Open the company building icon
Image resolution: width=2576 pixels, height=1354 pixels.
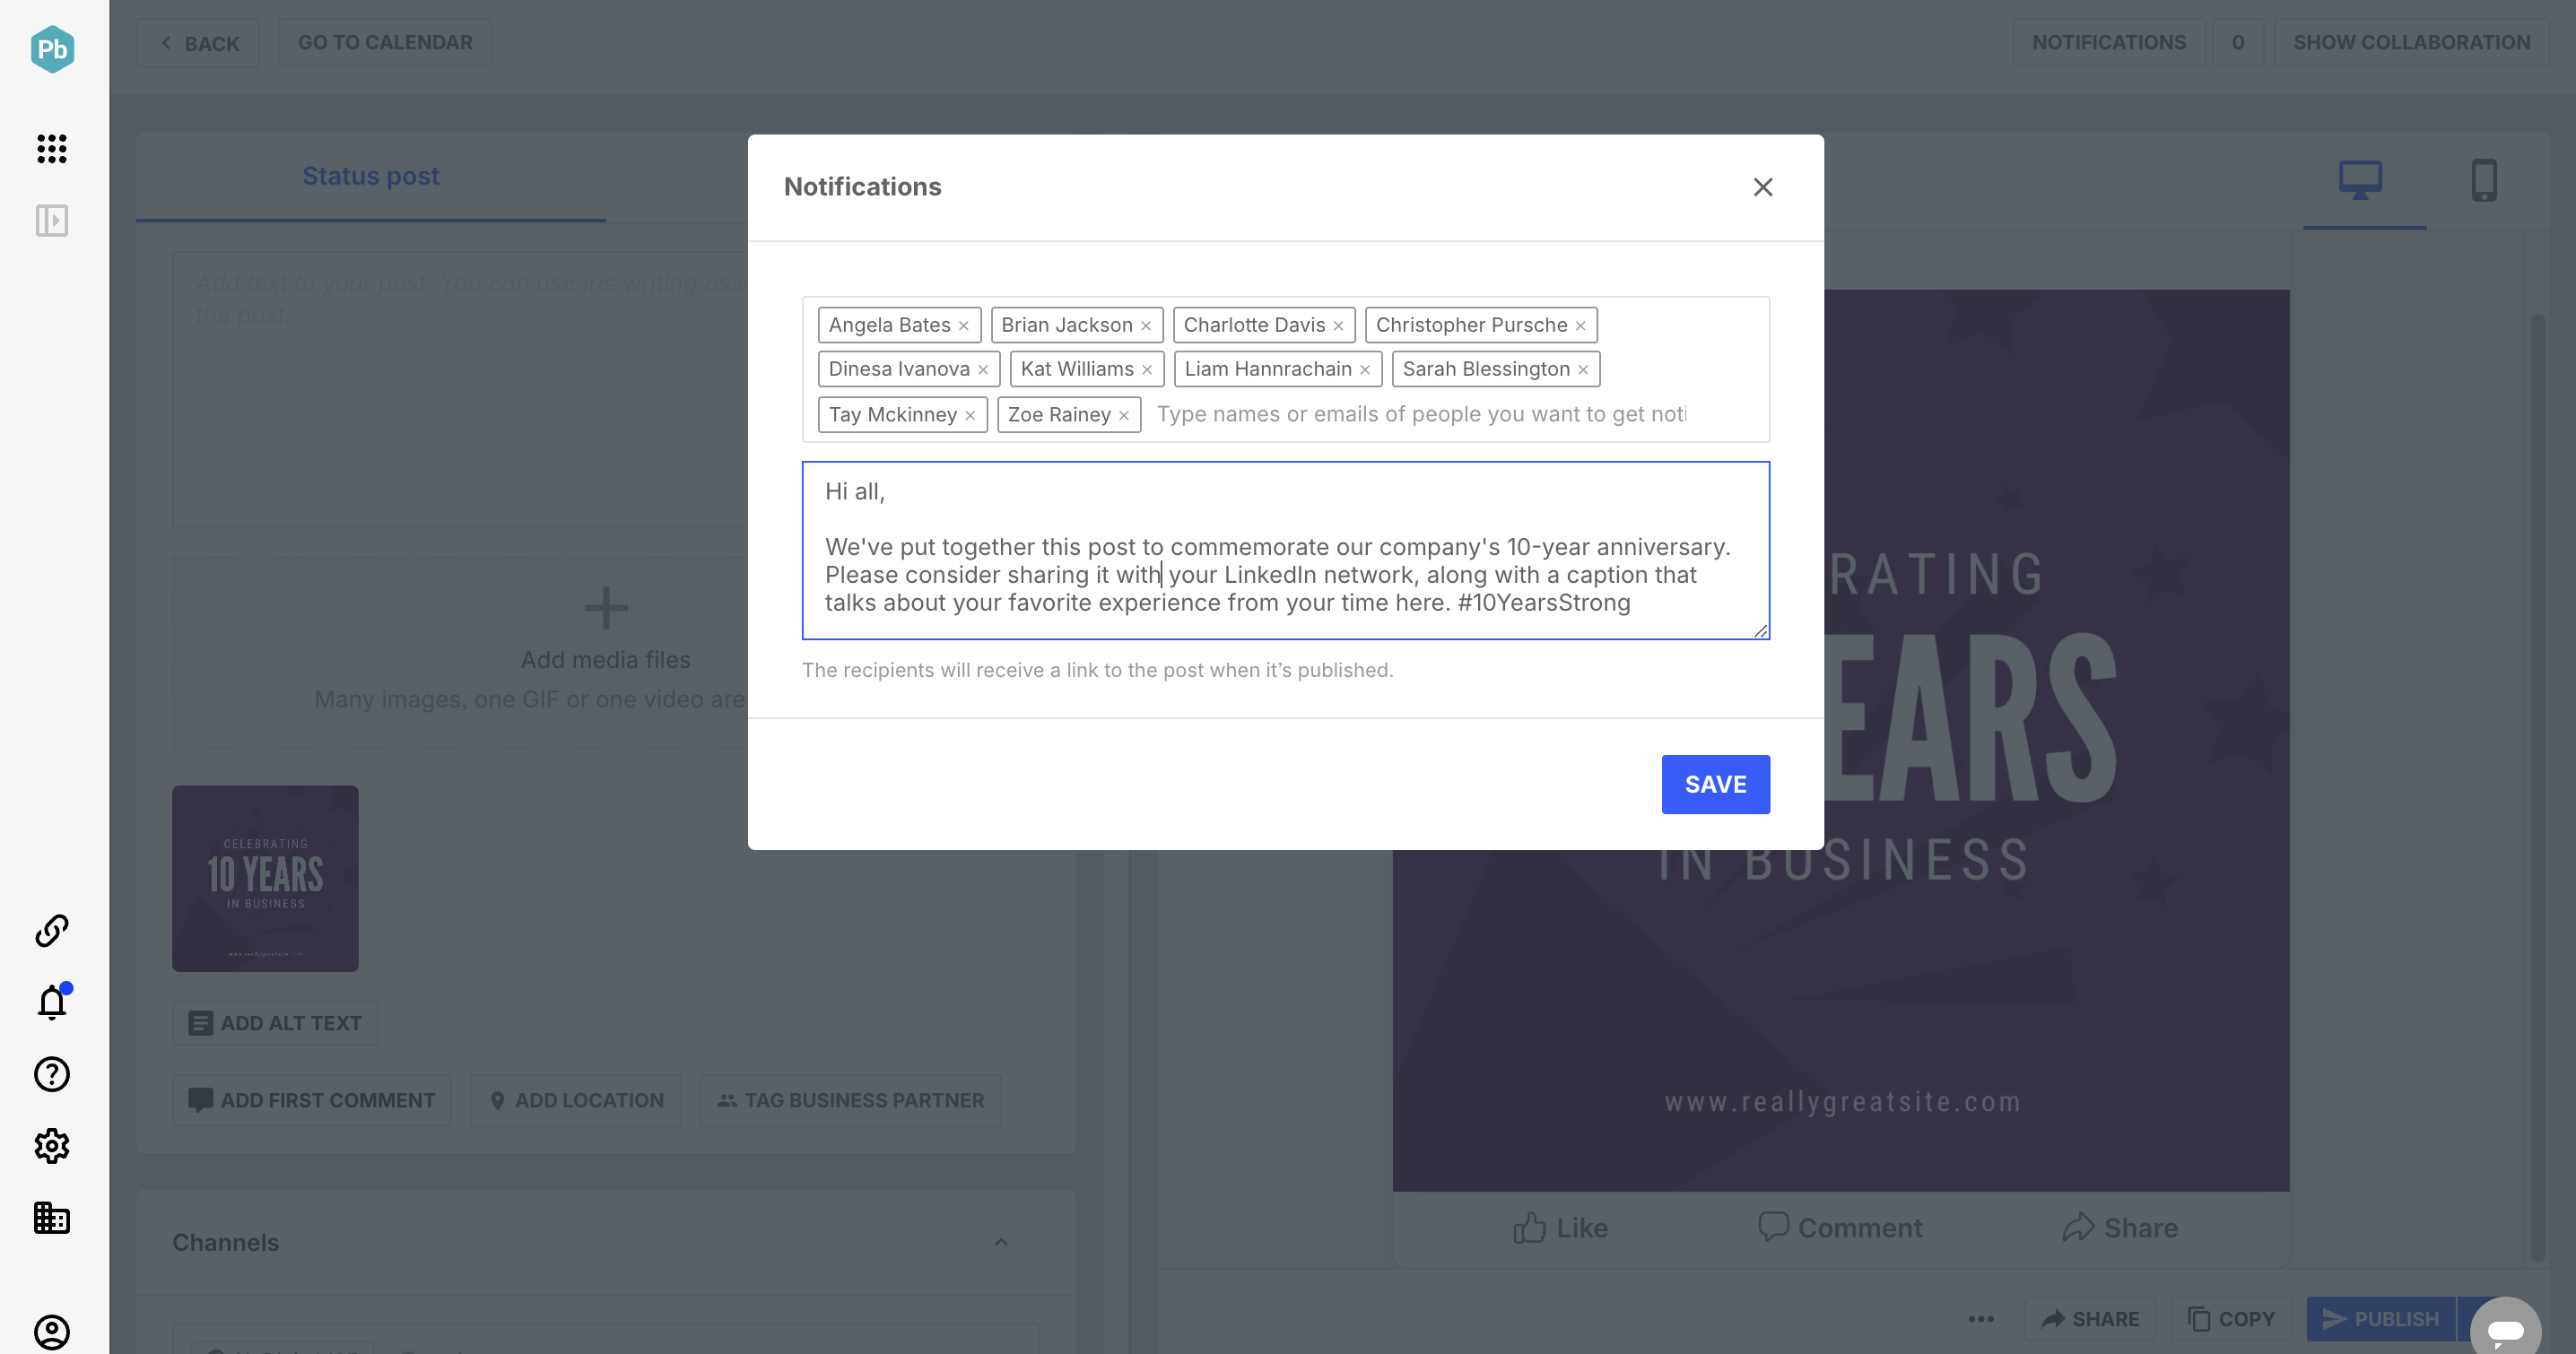click(52, 1218)
